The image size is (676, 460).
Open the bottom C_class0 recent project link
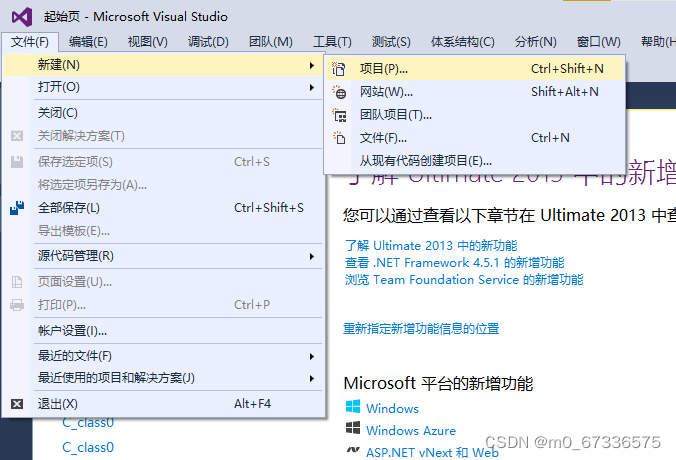88,447
